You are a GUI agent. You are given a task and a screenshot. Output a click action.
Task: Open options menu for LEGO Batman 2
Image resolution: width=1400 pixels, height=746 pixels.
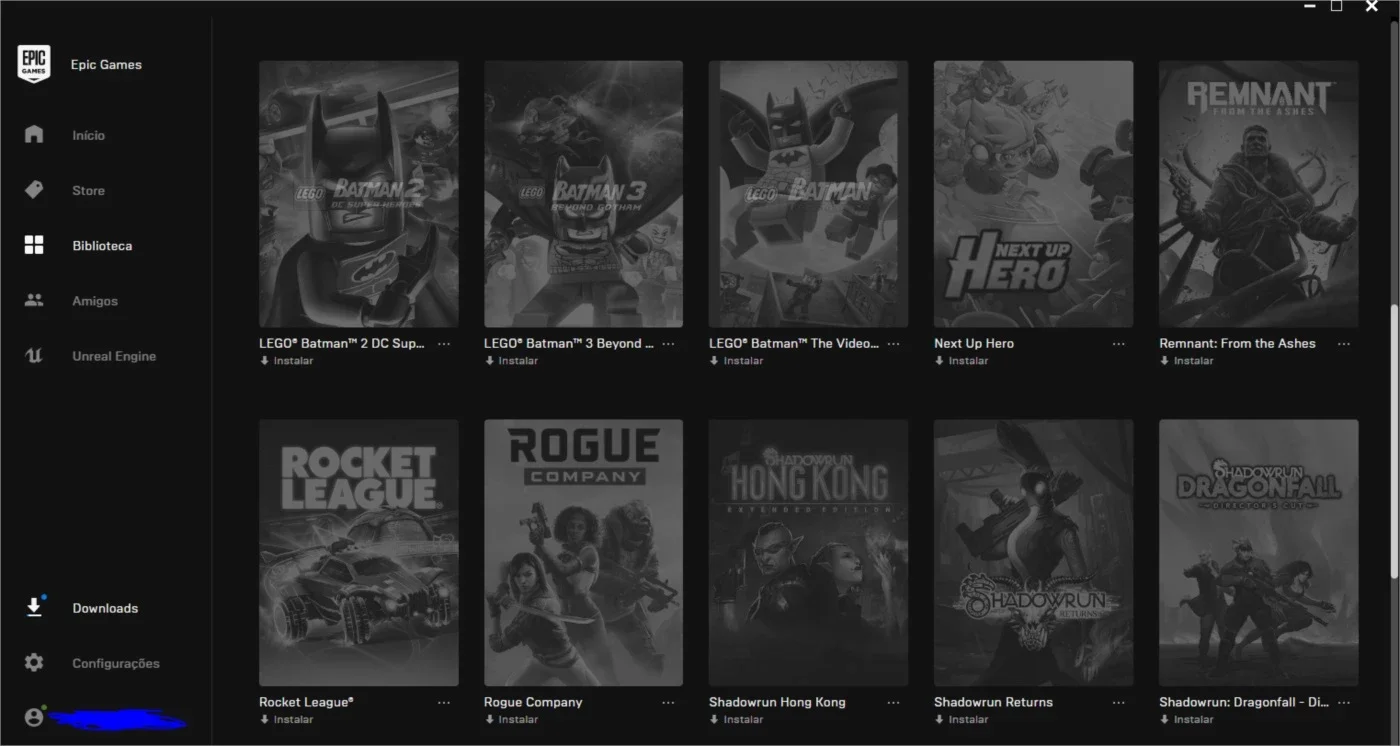[444, 344]
